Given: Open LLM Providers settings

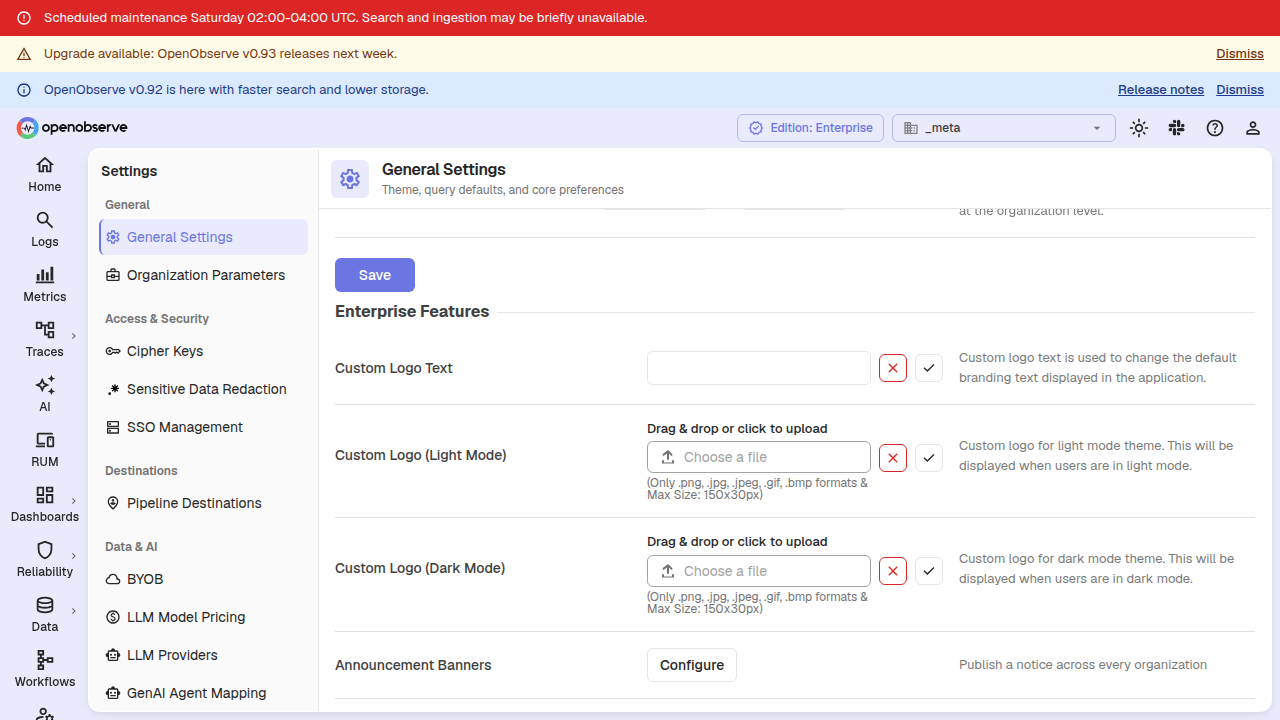Looking at the screenshot, I should (x=204, y=655).
